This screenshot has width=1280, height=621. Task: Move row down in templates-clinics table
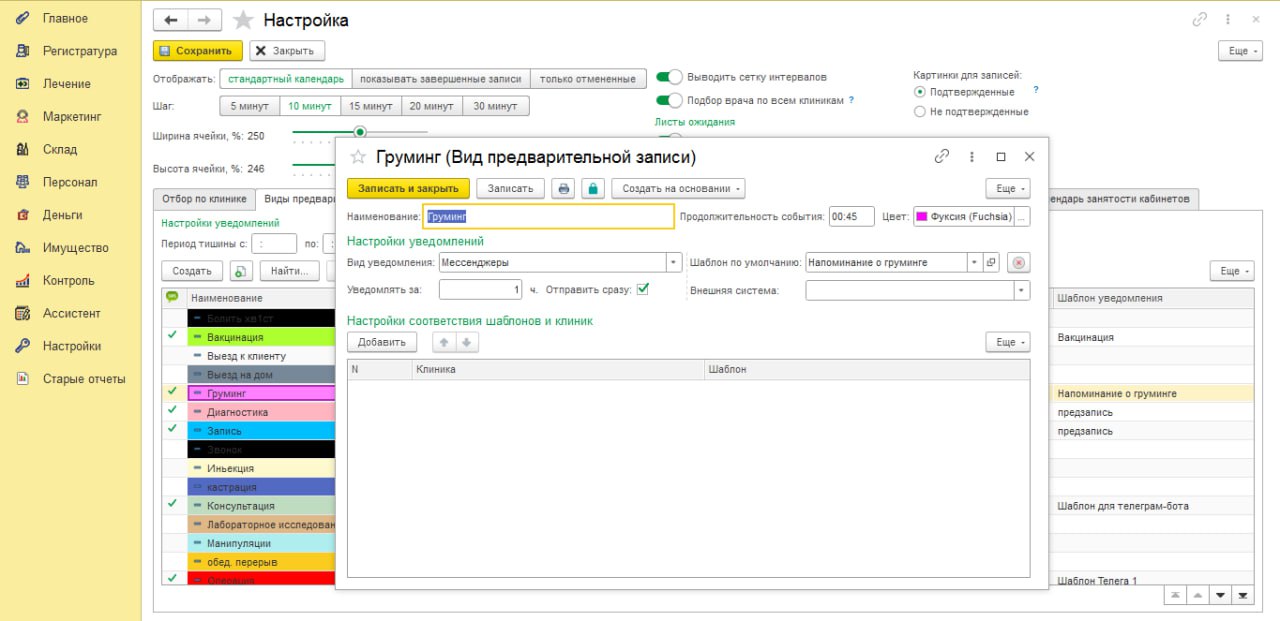coord(467,342)
